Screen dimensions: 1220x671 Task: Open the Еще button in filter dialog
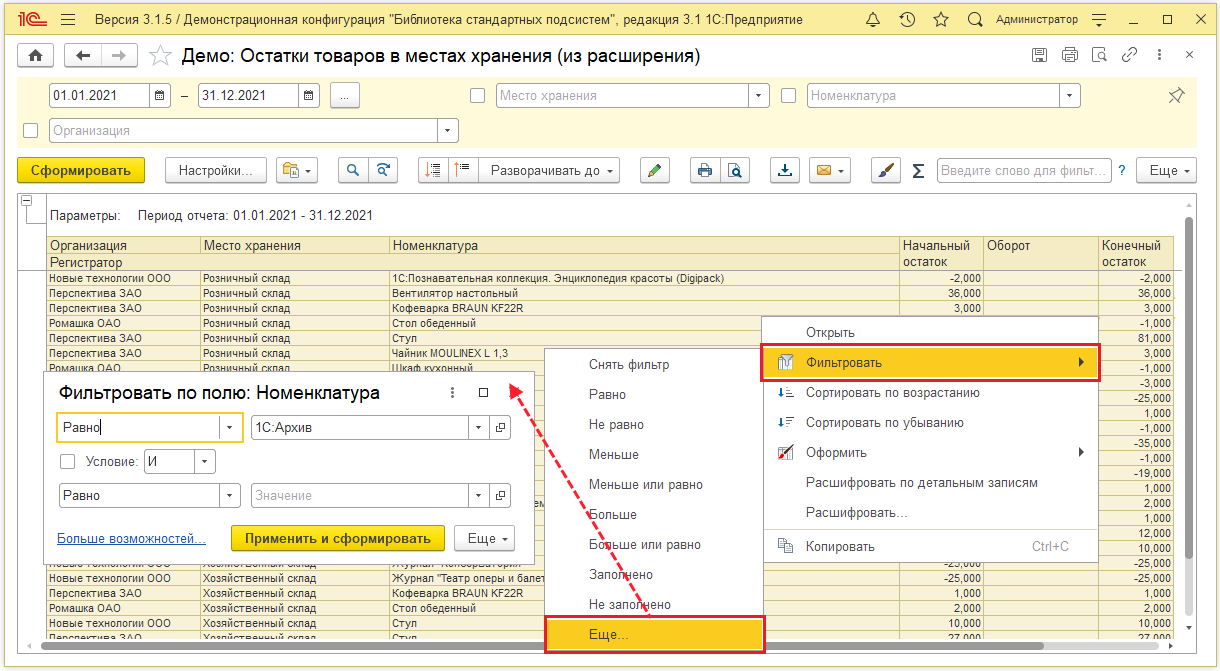(484, 538)
